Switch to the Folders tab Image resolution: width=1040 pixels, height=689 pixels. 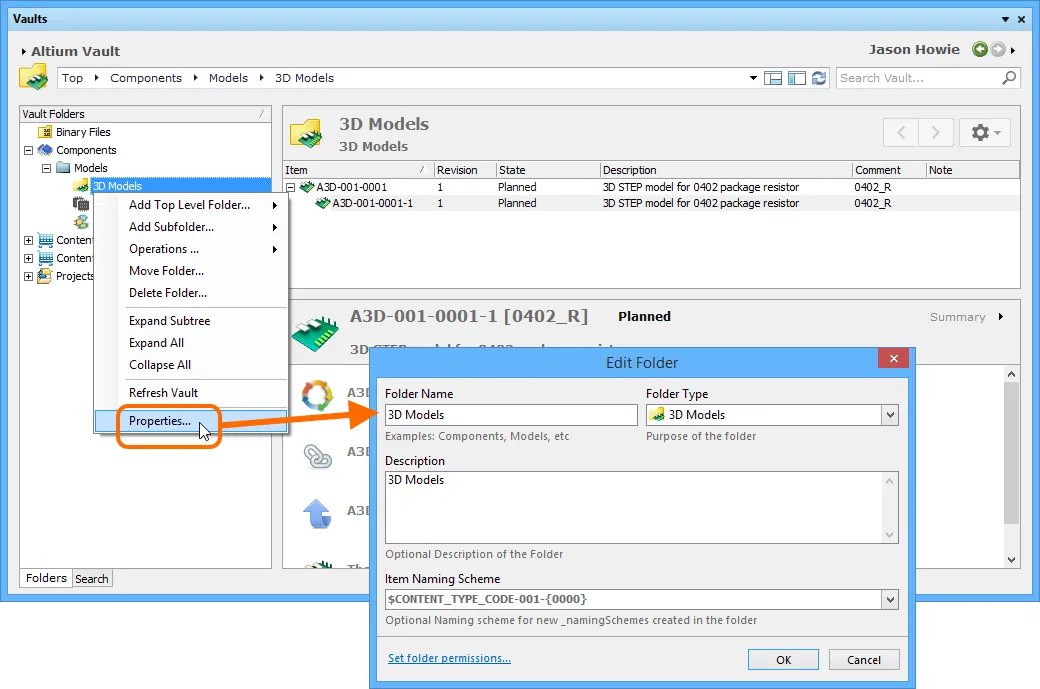[46, 578]
